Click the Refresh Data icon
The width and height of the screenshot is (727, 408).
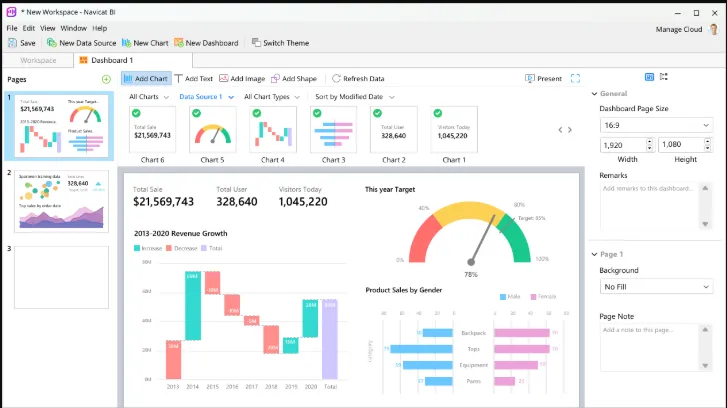coord(337,78)
